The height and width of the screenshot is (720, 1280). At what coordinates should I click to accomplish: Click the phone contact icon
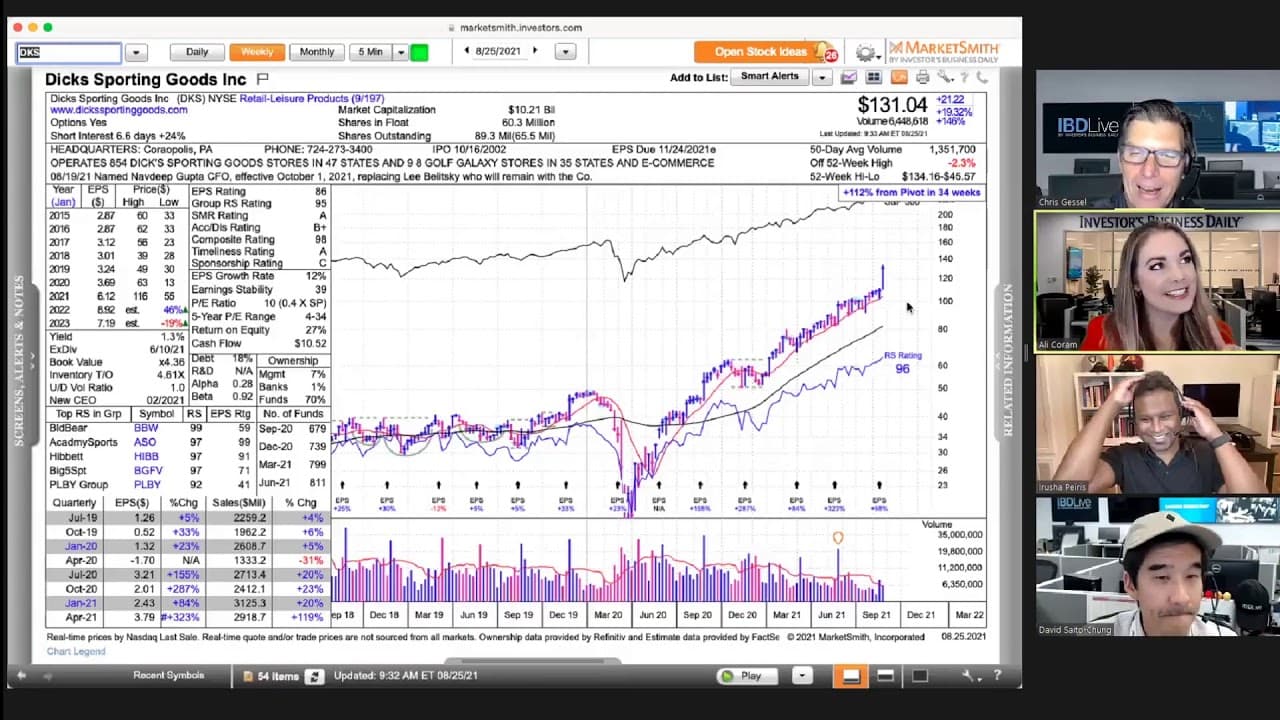(x=982, y=77)
